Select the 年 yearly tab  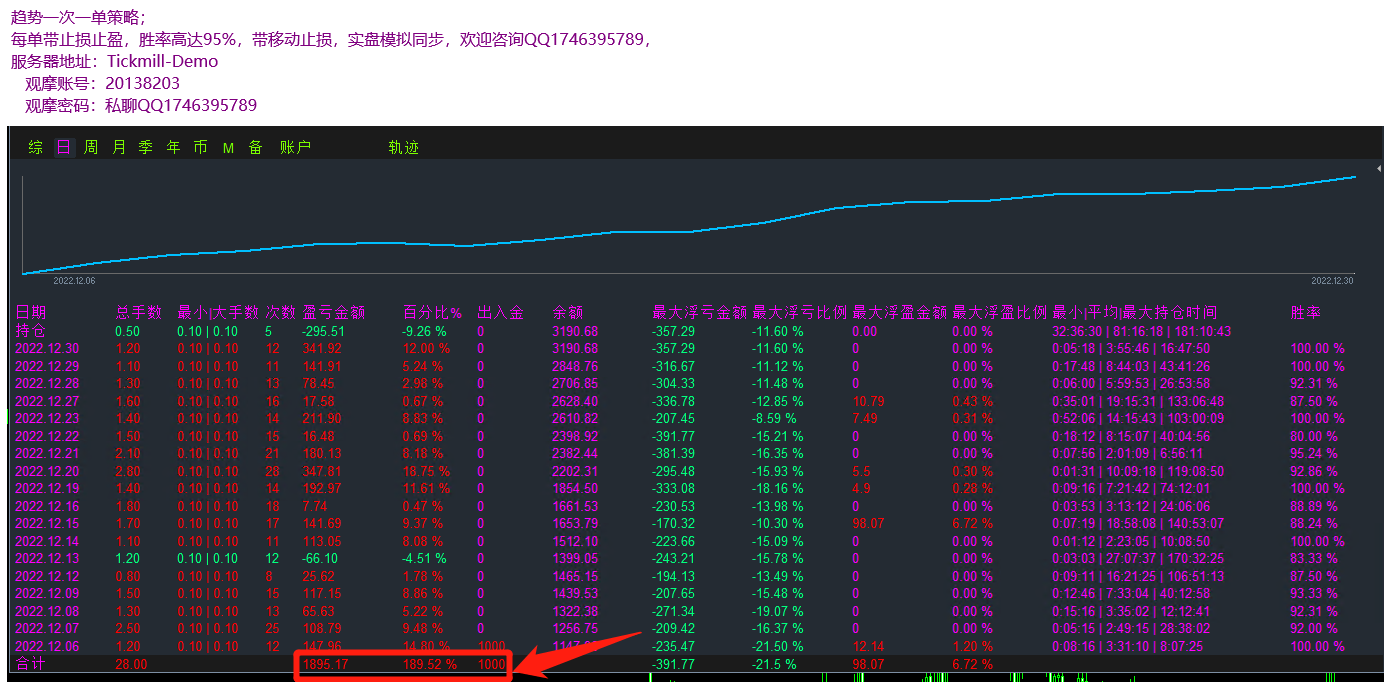coord(174,148)
